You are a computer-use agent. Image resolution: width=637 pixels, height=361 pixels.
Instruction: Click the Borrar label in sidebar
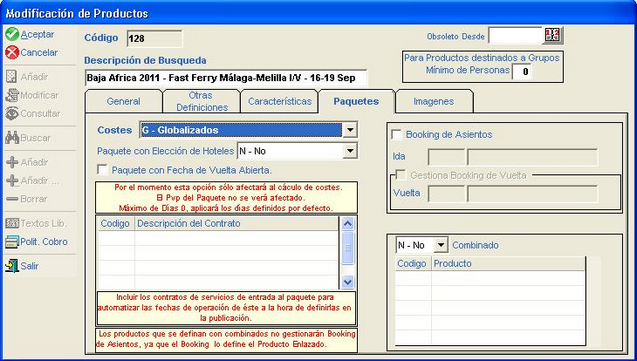click(x=34, y=199)
